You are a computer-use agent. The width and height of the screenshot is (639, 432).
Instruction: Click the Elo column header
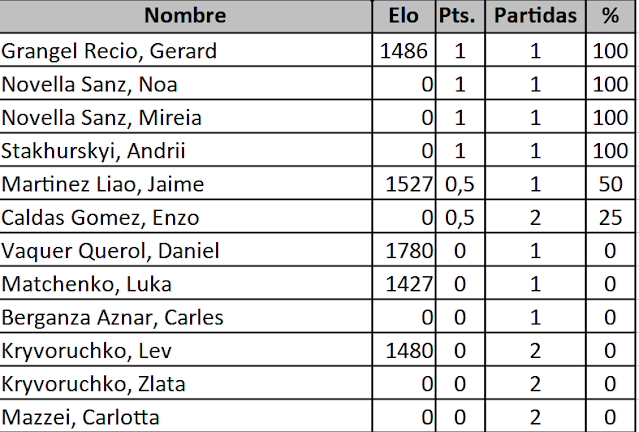(403, 16)
